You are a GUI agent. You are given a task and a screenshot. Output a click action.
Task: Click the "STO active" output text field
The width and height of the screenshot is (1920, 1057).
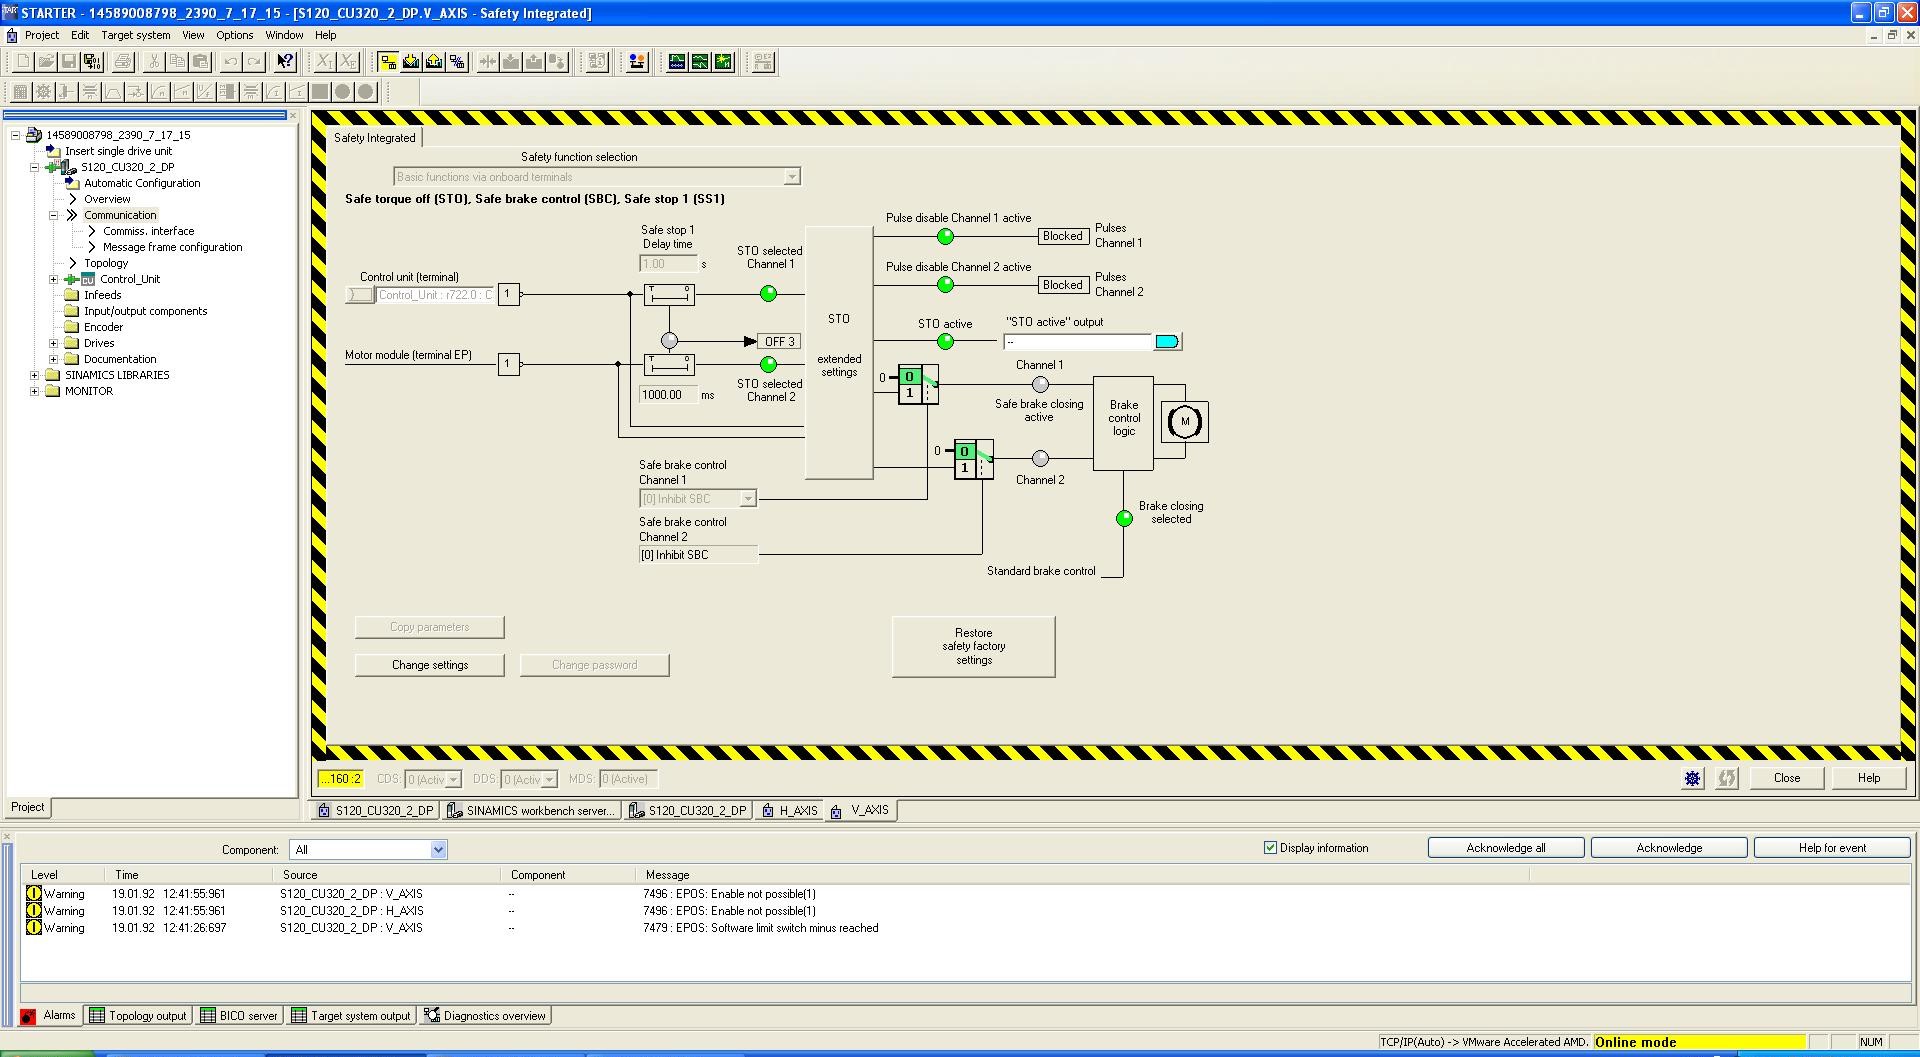click(x=1078, y=342)
